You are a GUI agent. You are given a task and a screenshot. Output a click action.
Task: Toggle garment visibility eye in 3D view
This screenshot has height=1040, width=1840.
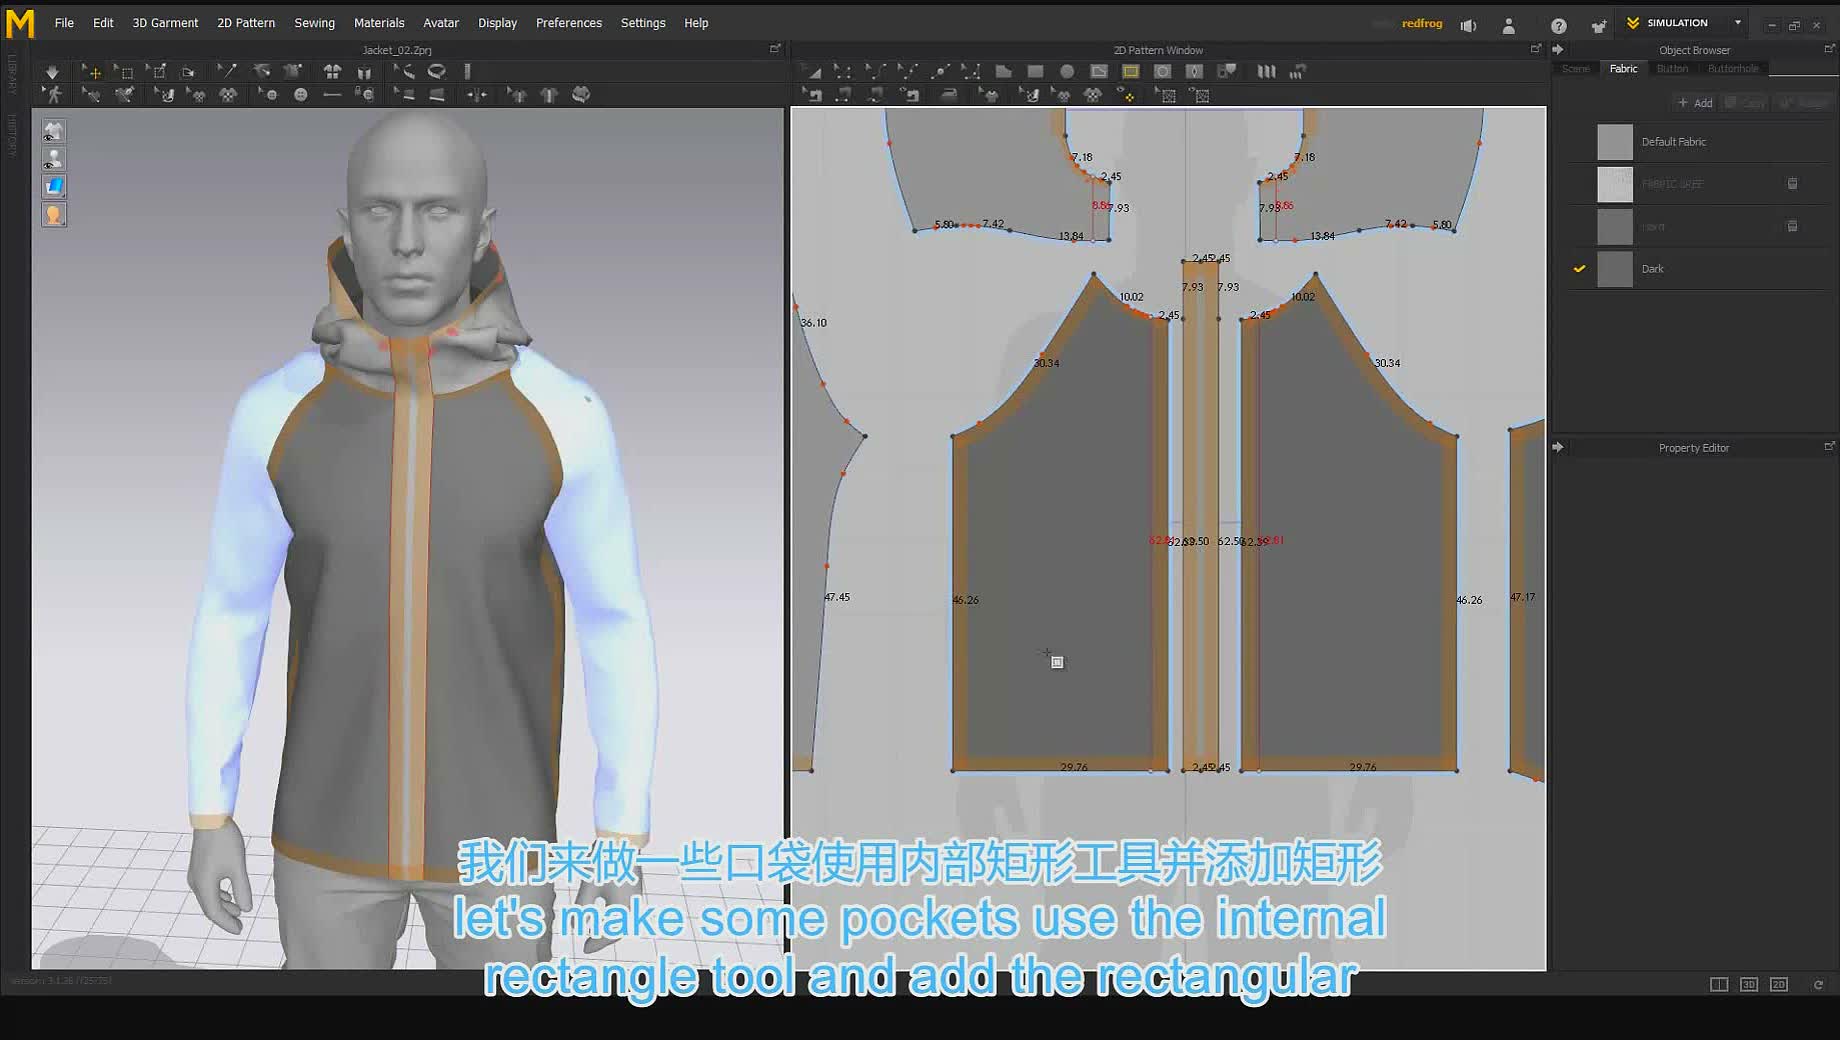[54, 131]
